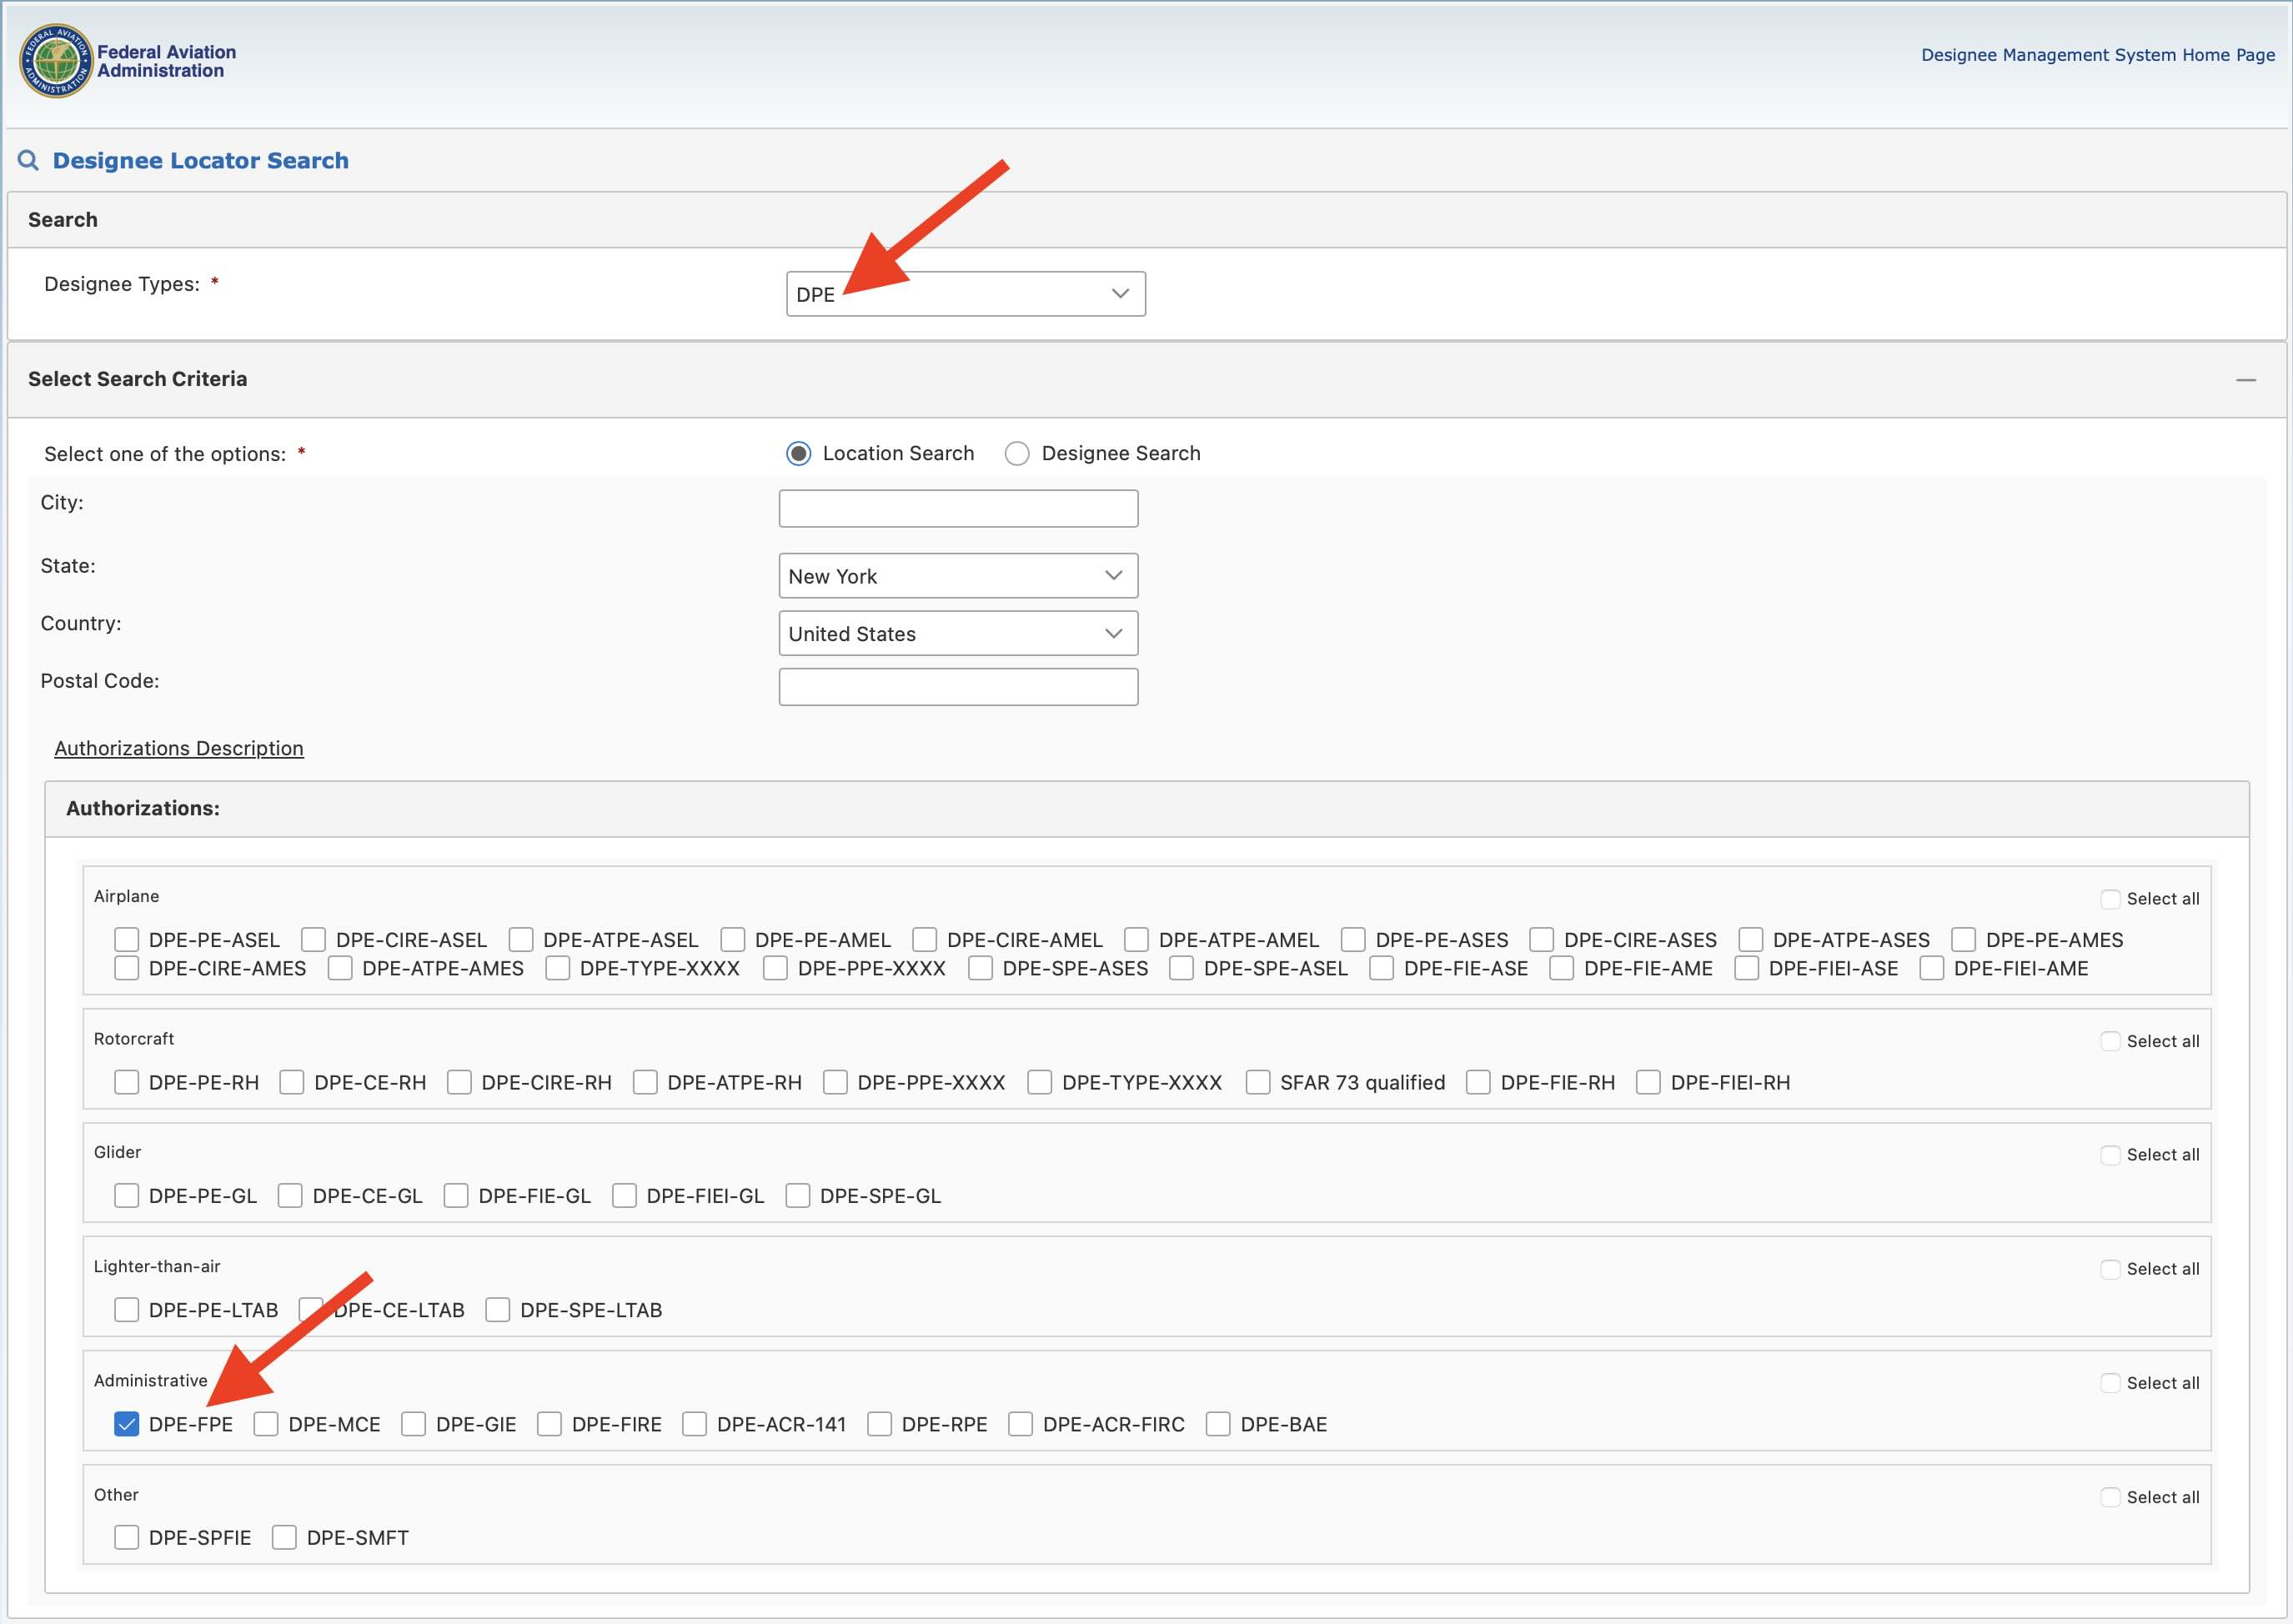2293x1624 pixels.
Task: Uncheck the DPE-FPE checkbox
Action: [x=126, y=1424]
